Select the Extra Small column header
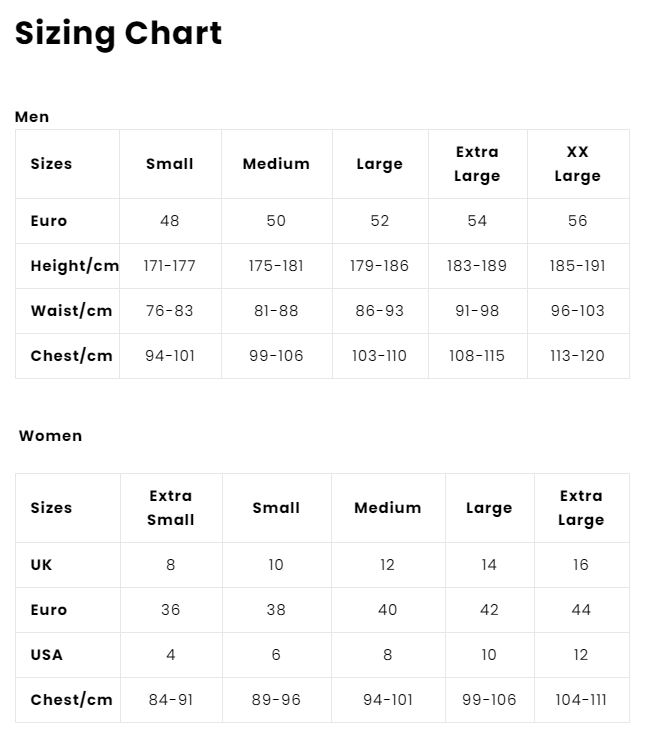Screen dimensions: 665x735 tap(170, 508)
